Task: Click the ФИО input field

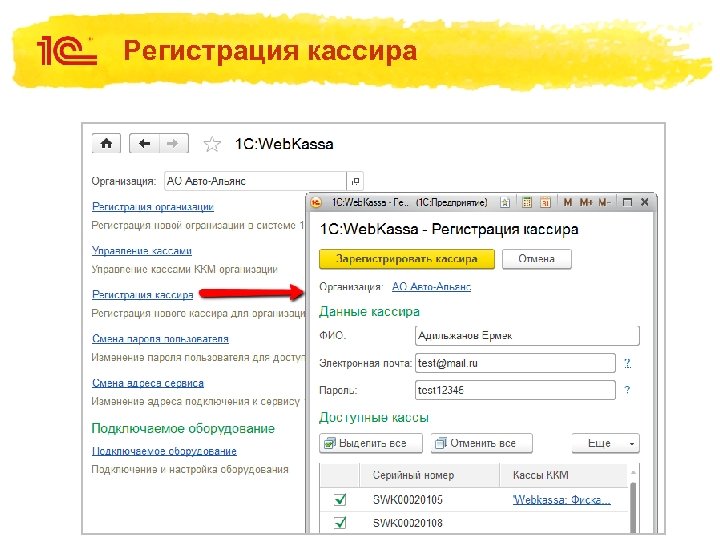Action: click(x=527, y=336)
